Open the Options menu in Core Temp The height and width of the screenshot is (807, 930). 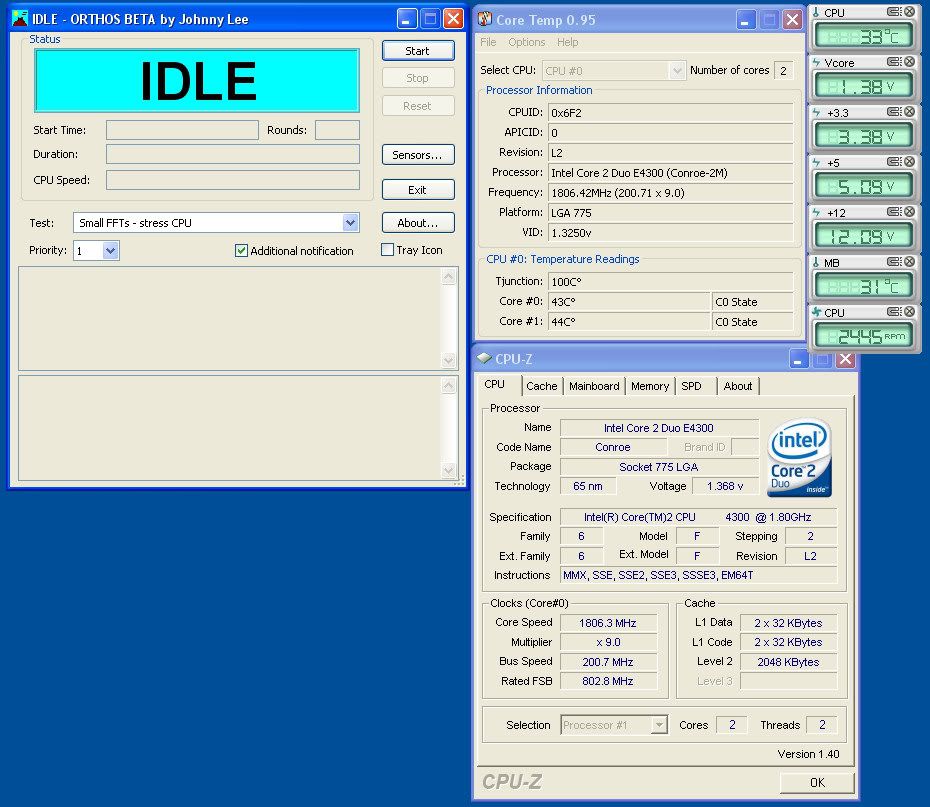pyautogui.click(x=526, y=42)
